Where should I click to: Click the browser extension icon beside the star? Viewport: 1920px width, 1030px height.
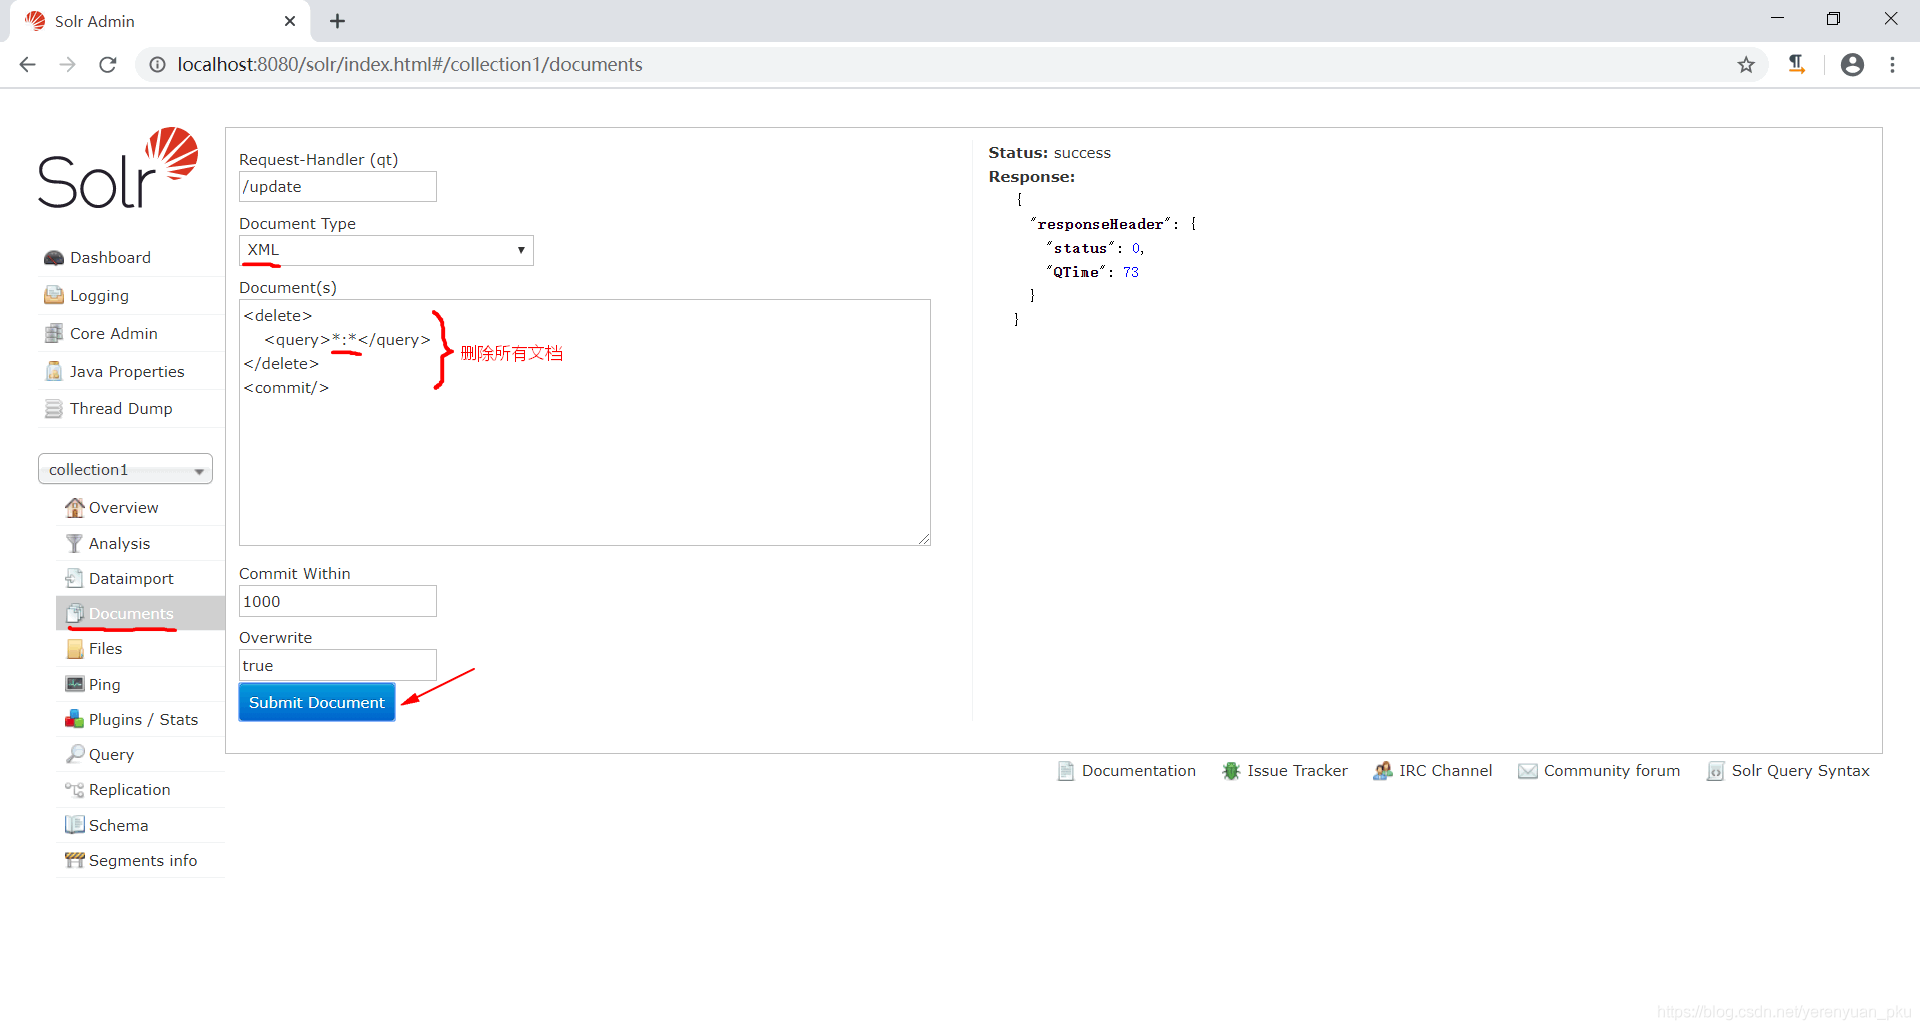[1797, 65]
